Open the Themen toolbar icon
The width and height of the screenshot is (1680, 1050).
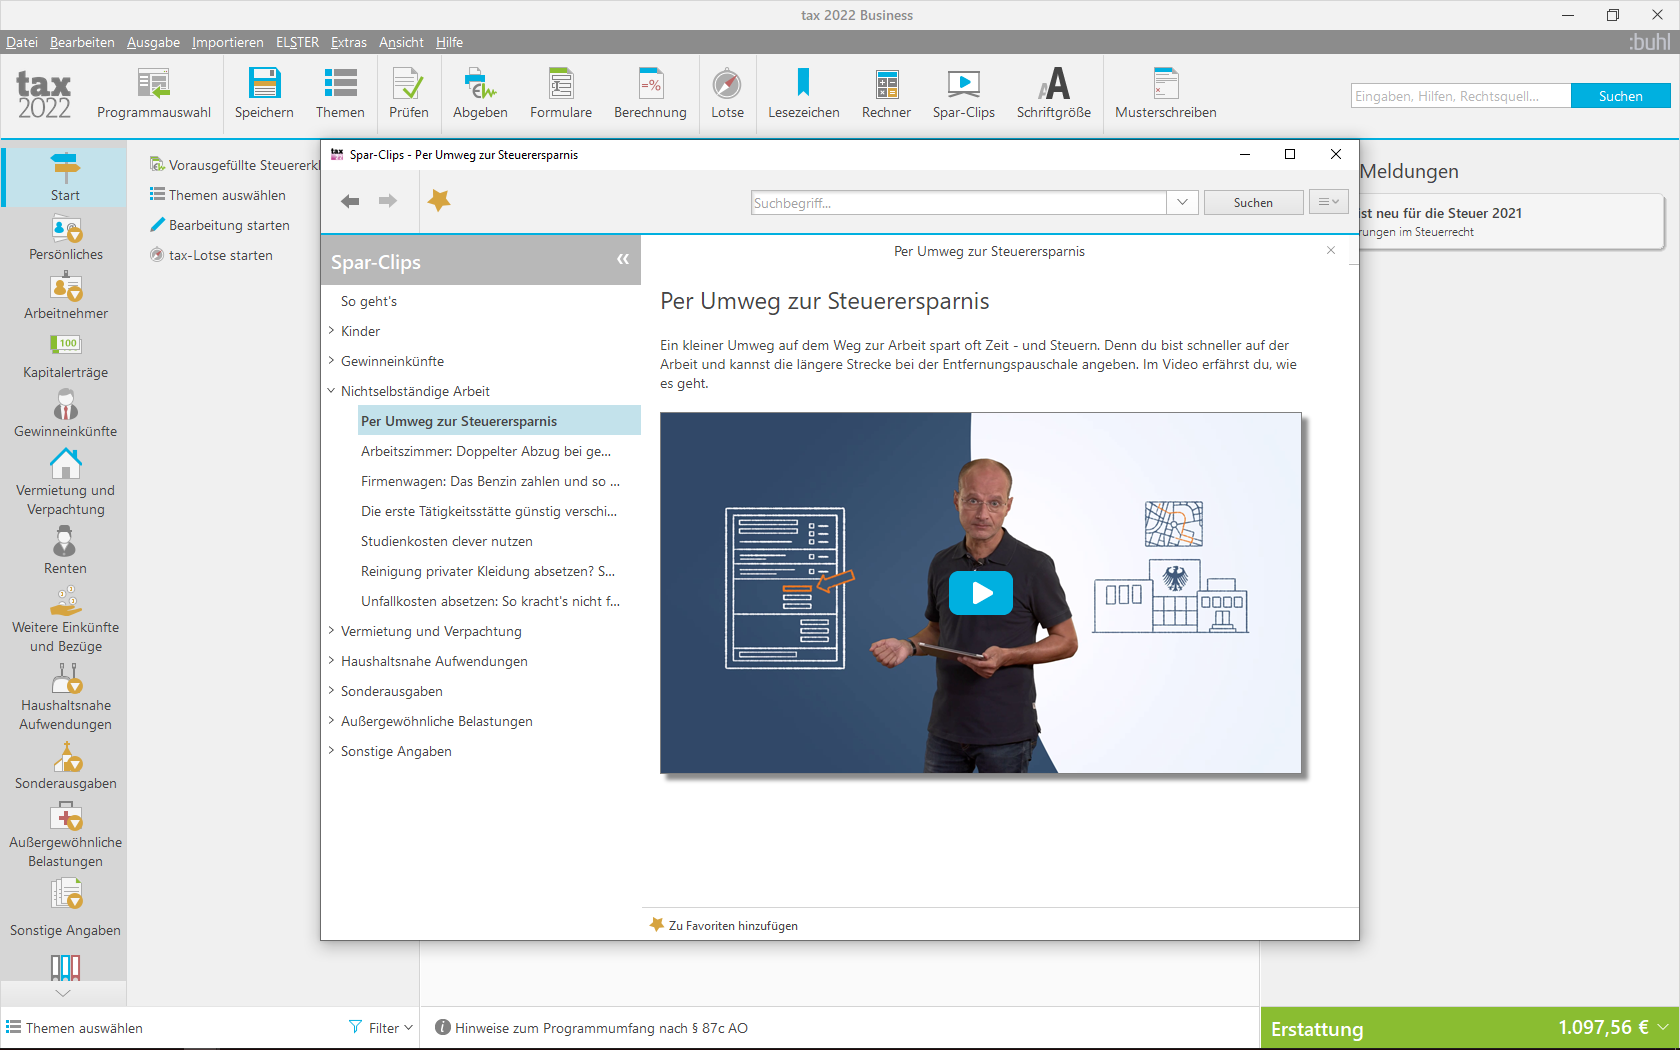340,93
